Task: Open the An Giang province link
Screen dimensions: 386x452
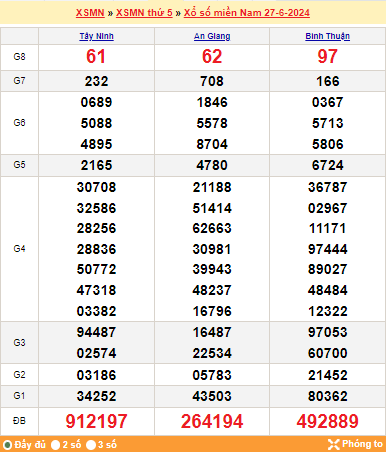Action: pos(212,36)
